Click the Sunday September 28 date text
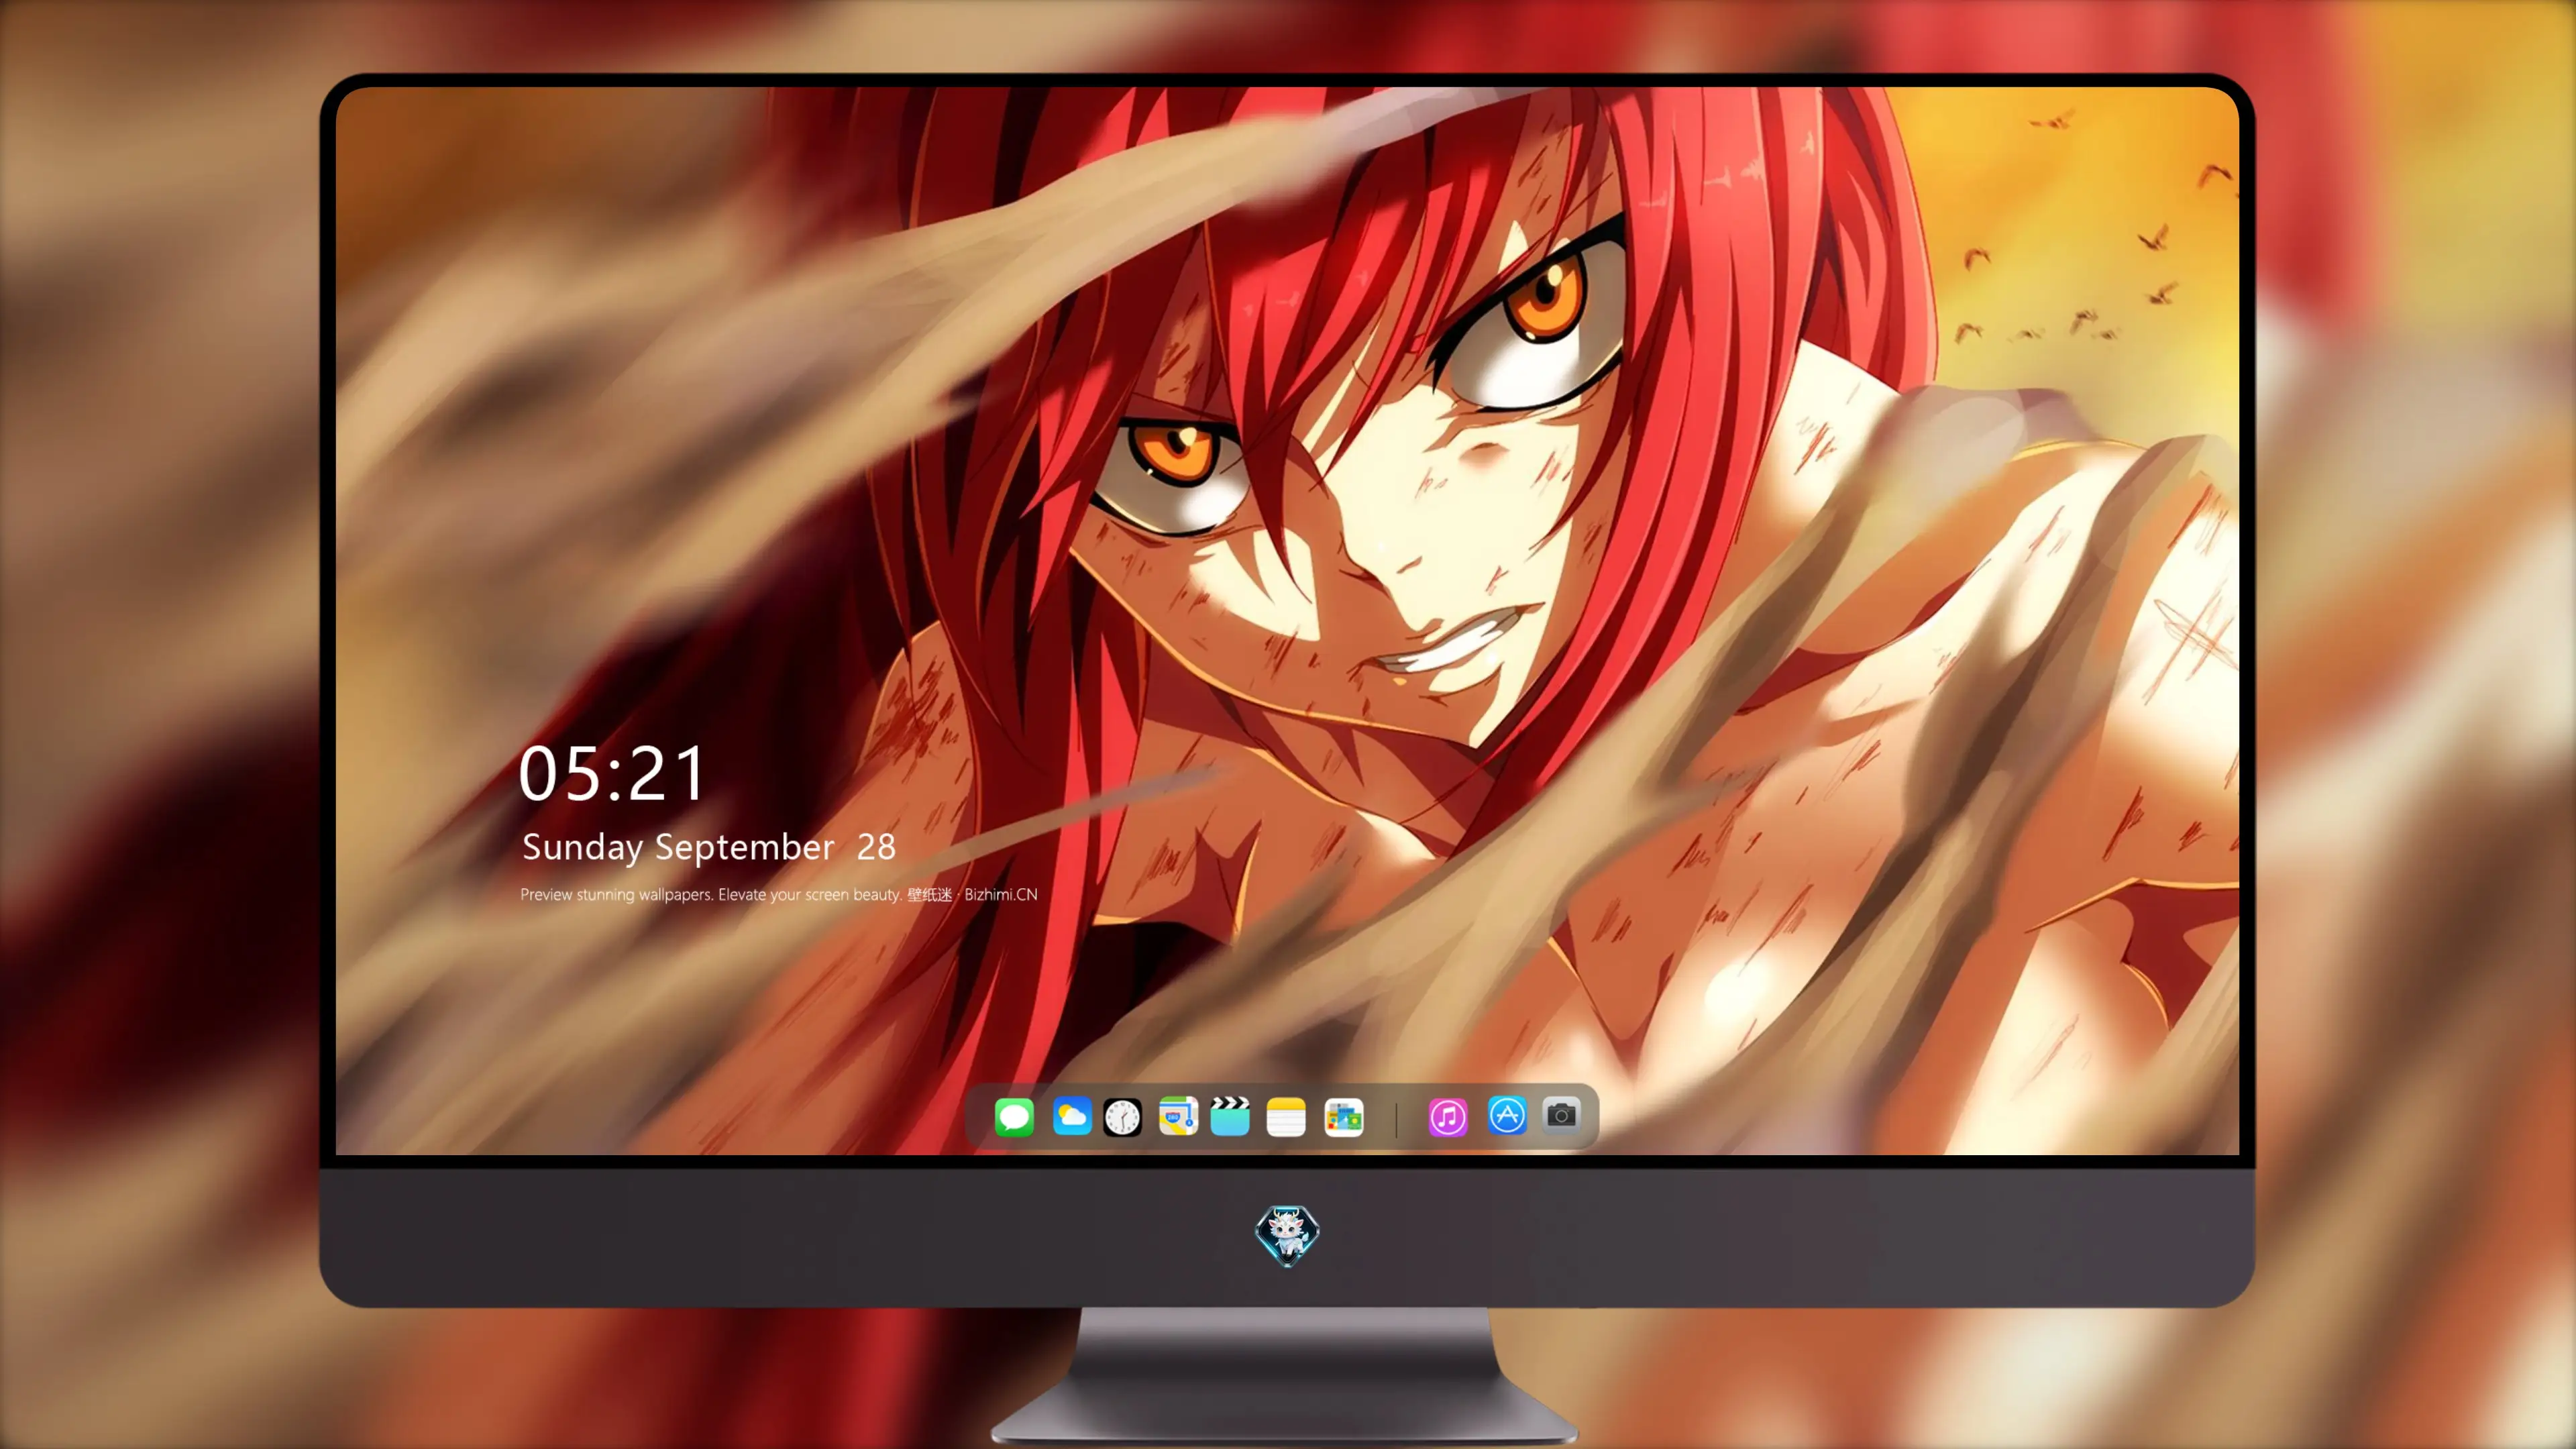This screenshot has height=1449, width=2576. pyautogui.click(x=708, y=847)
